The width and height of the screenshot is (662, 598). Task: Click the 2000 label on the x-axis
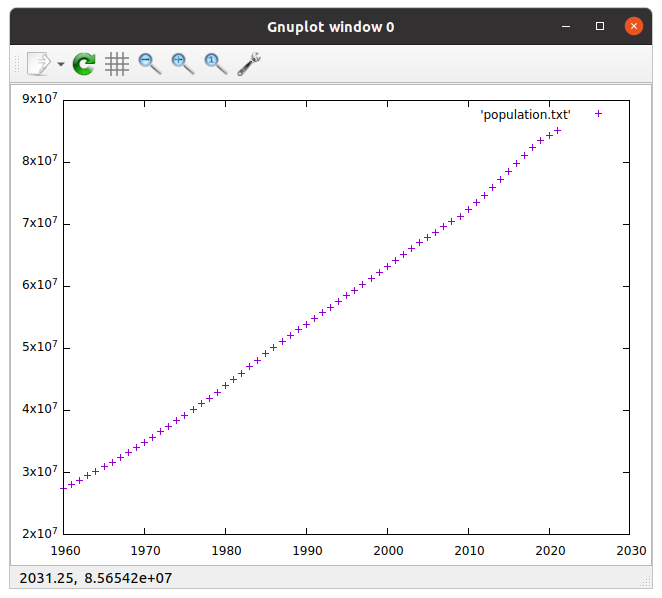pyautogui.click(x=387, y=550)
